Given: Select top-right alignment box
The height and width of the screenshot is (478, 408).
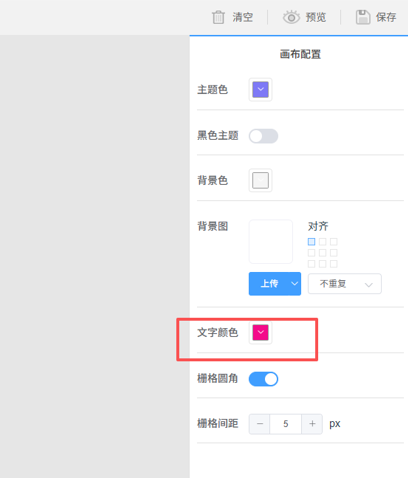Looking at the screenshot, I should (x=334, y=242).
